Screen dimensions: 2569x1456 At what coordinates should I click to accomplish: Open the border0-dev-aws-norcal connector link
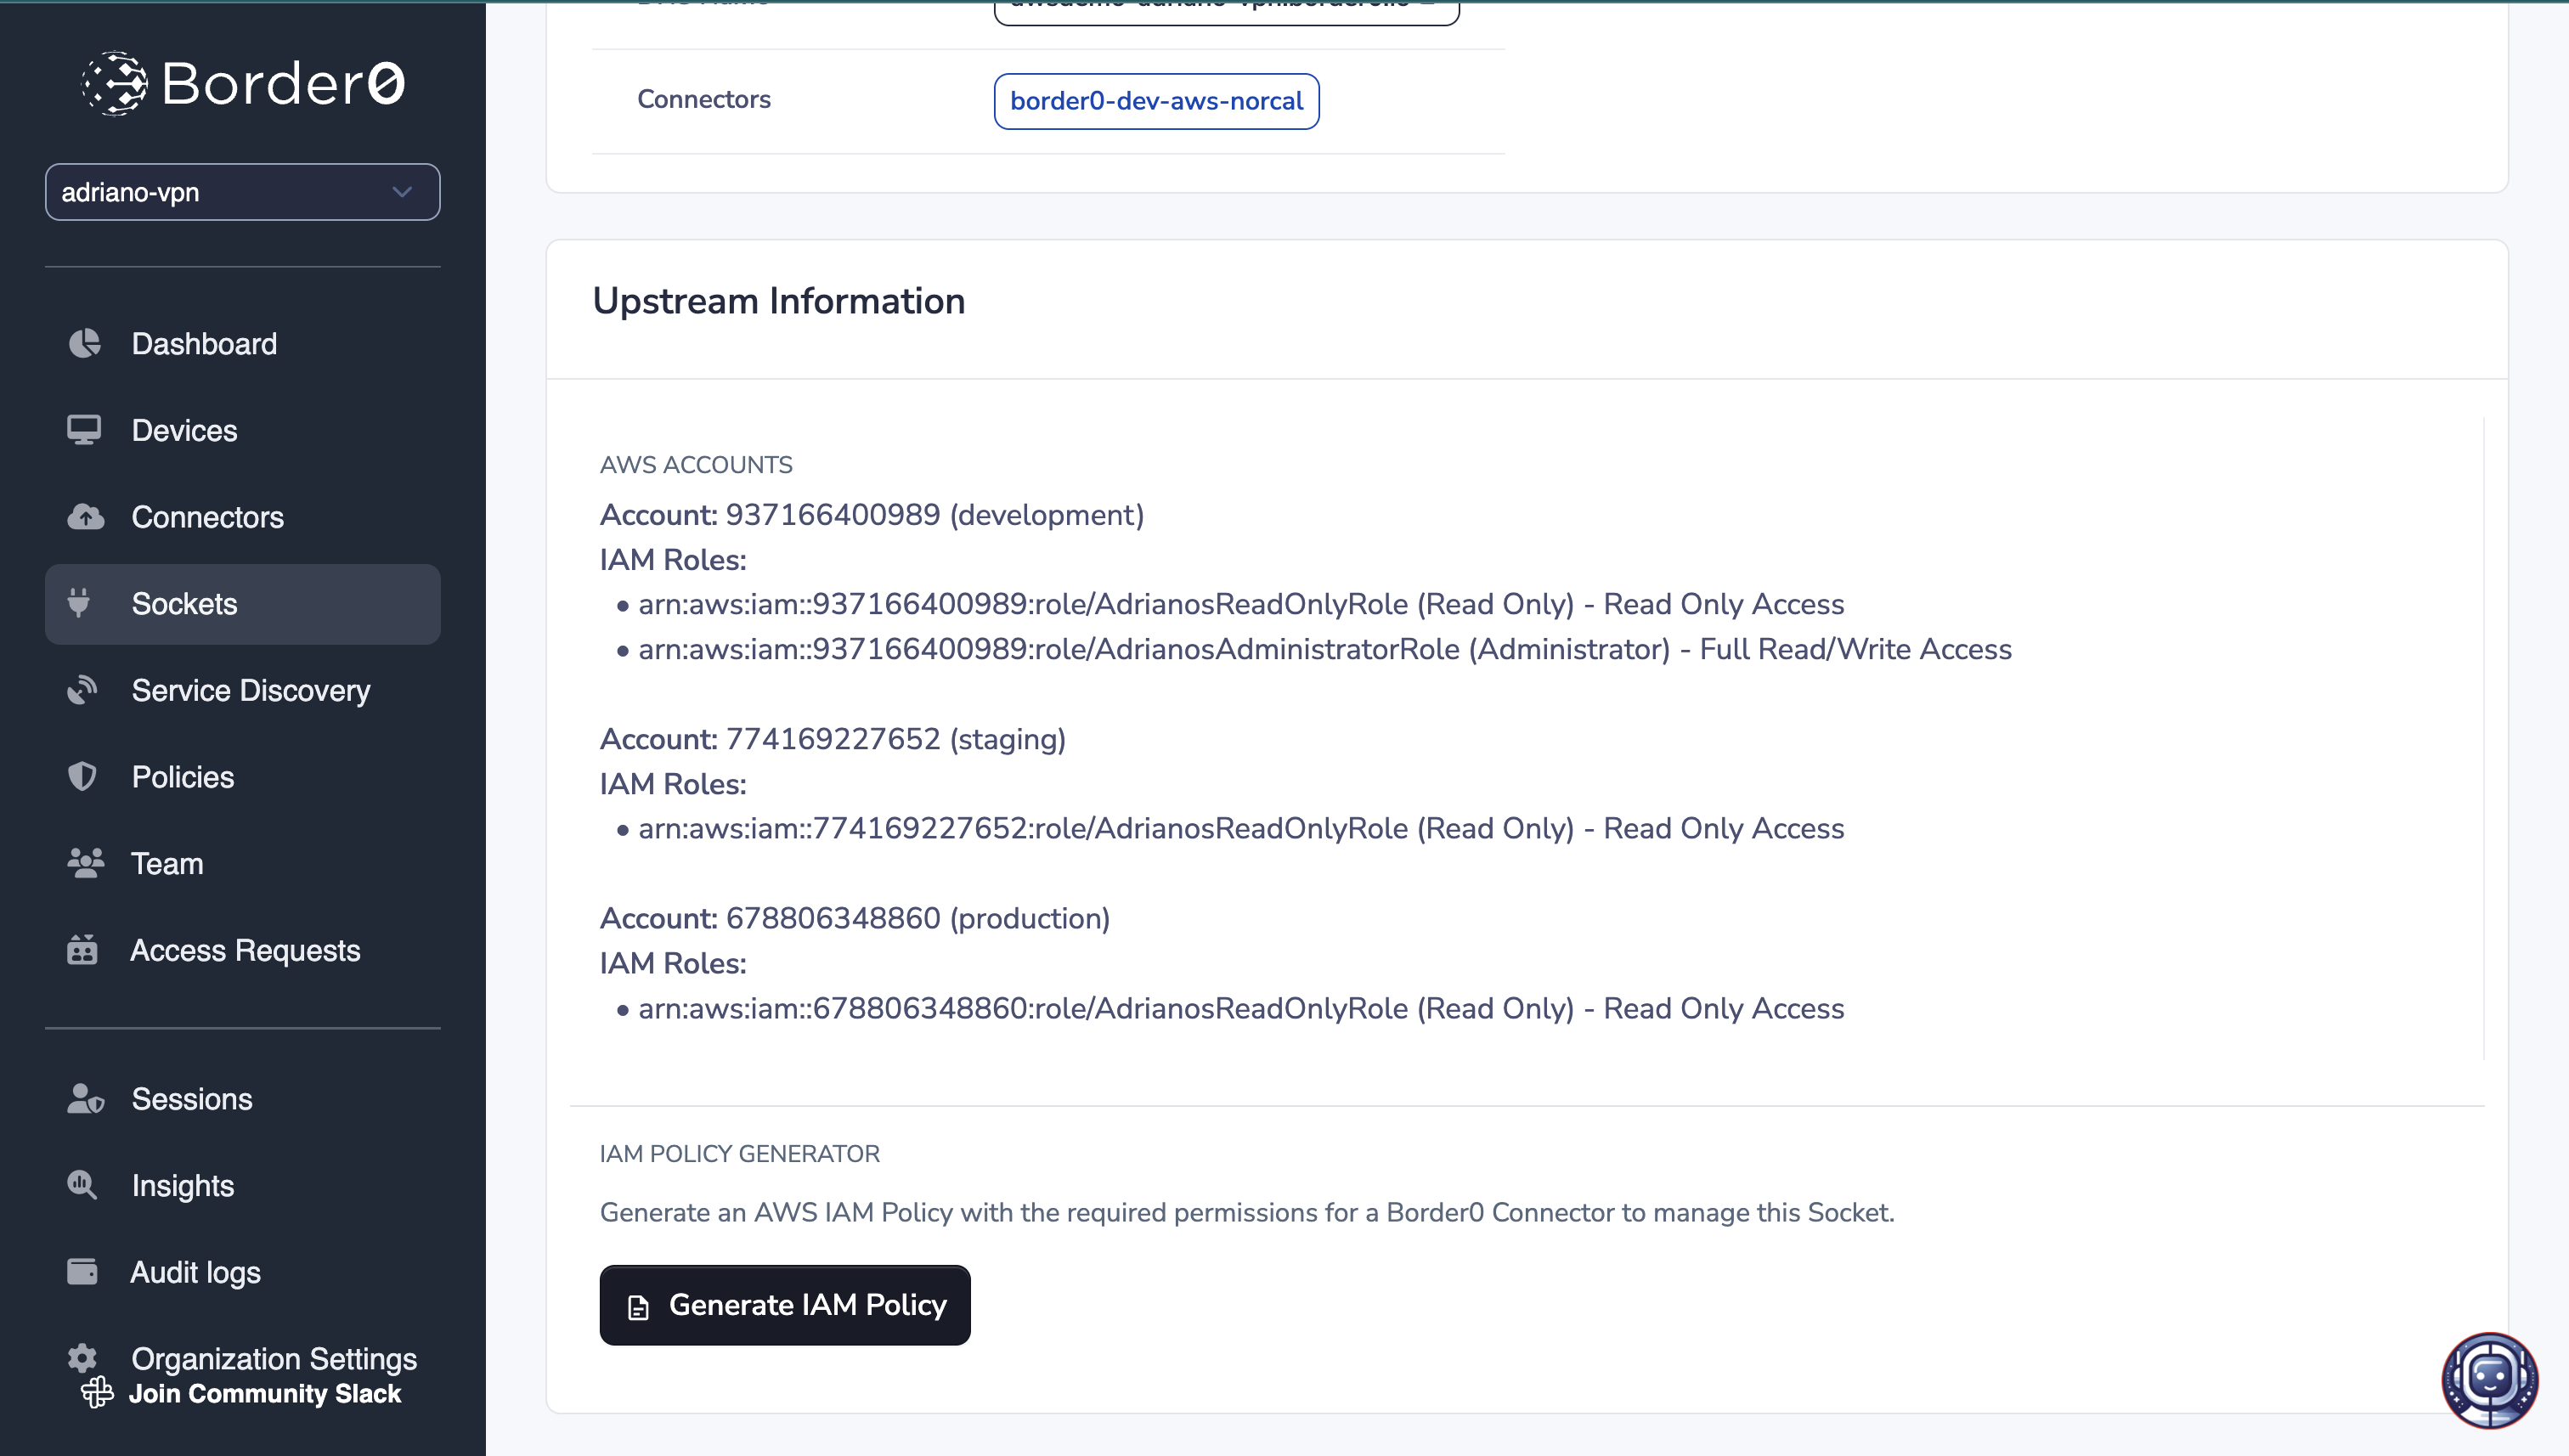1156,101
